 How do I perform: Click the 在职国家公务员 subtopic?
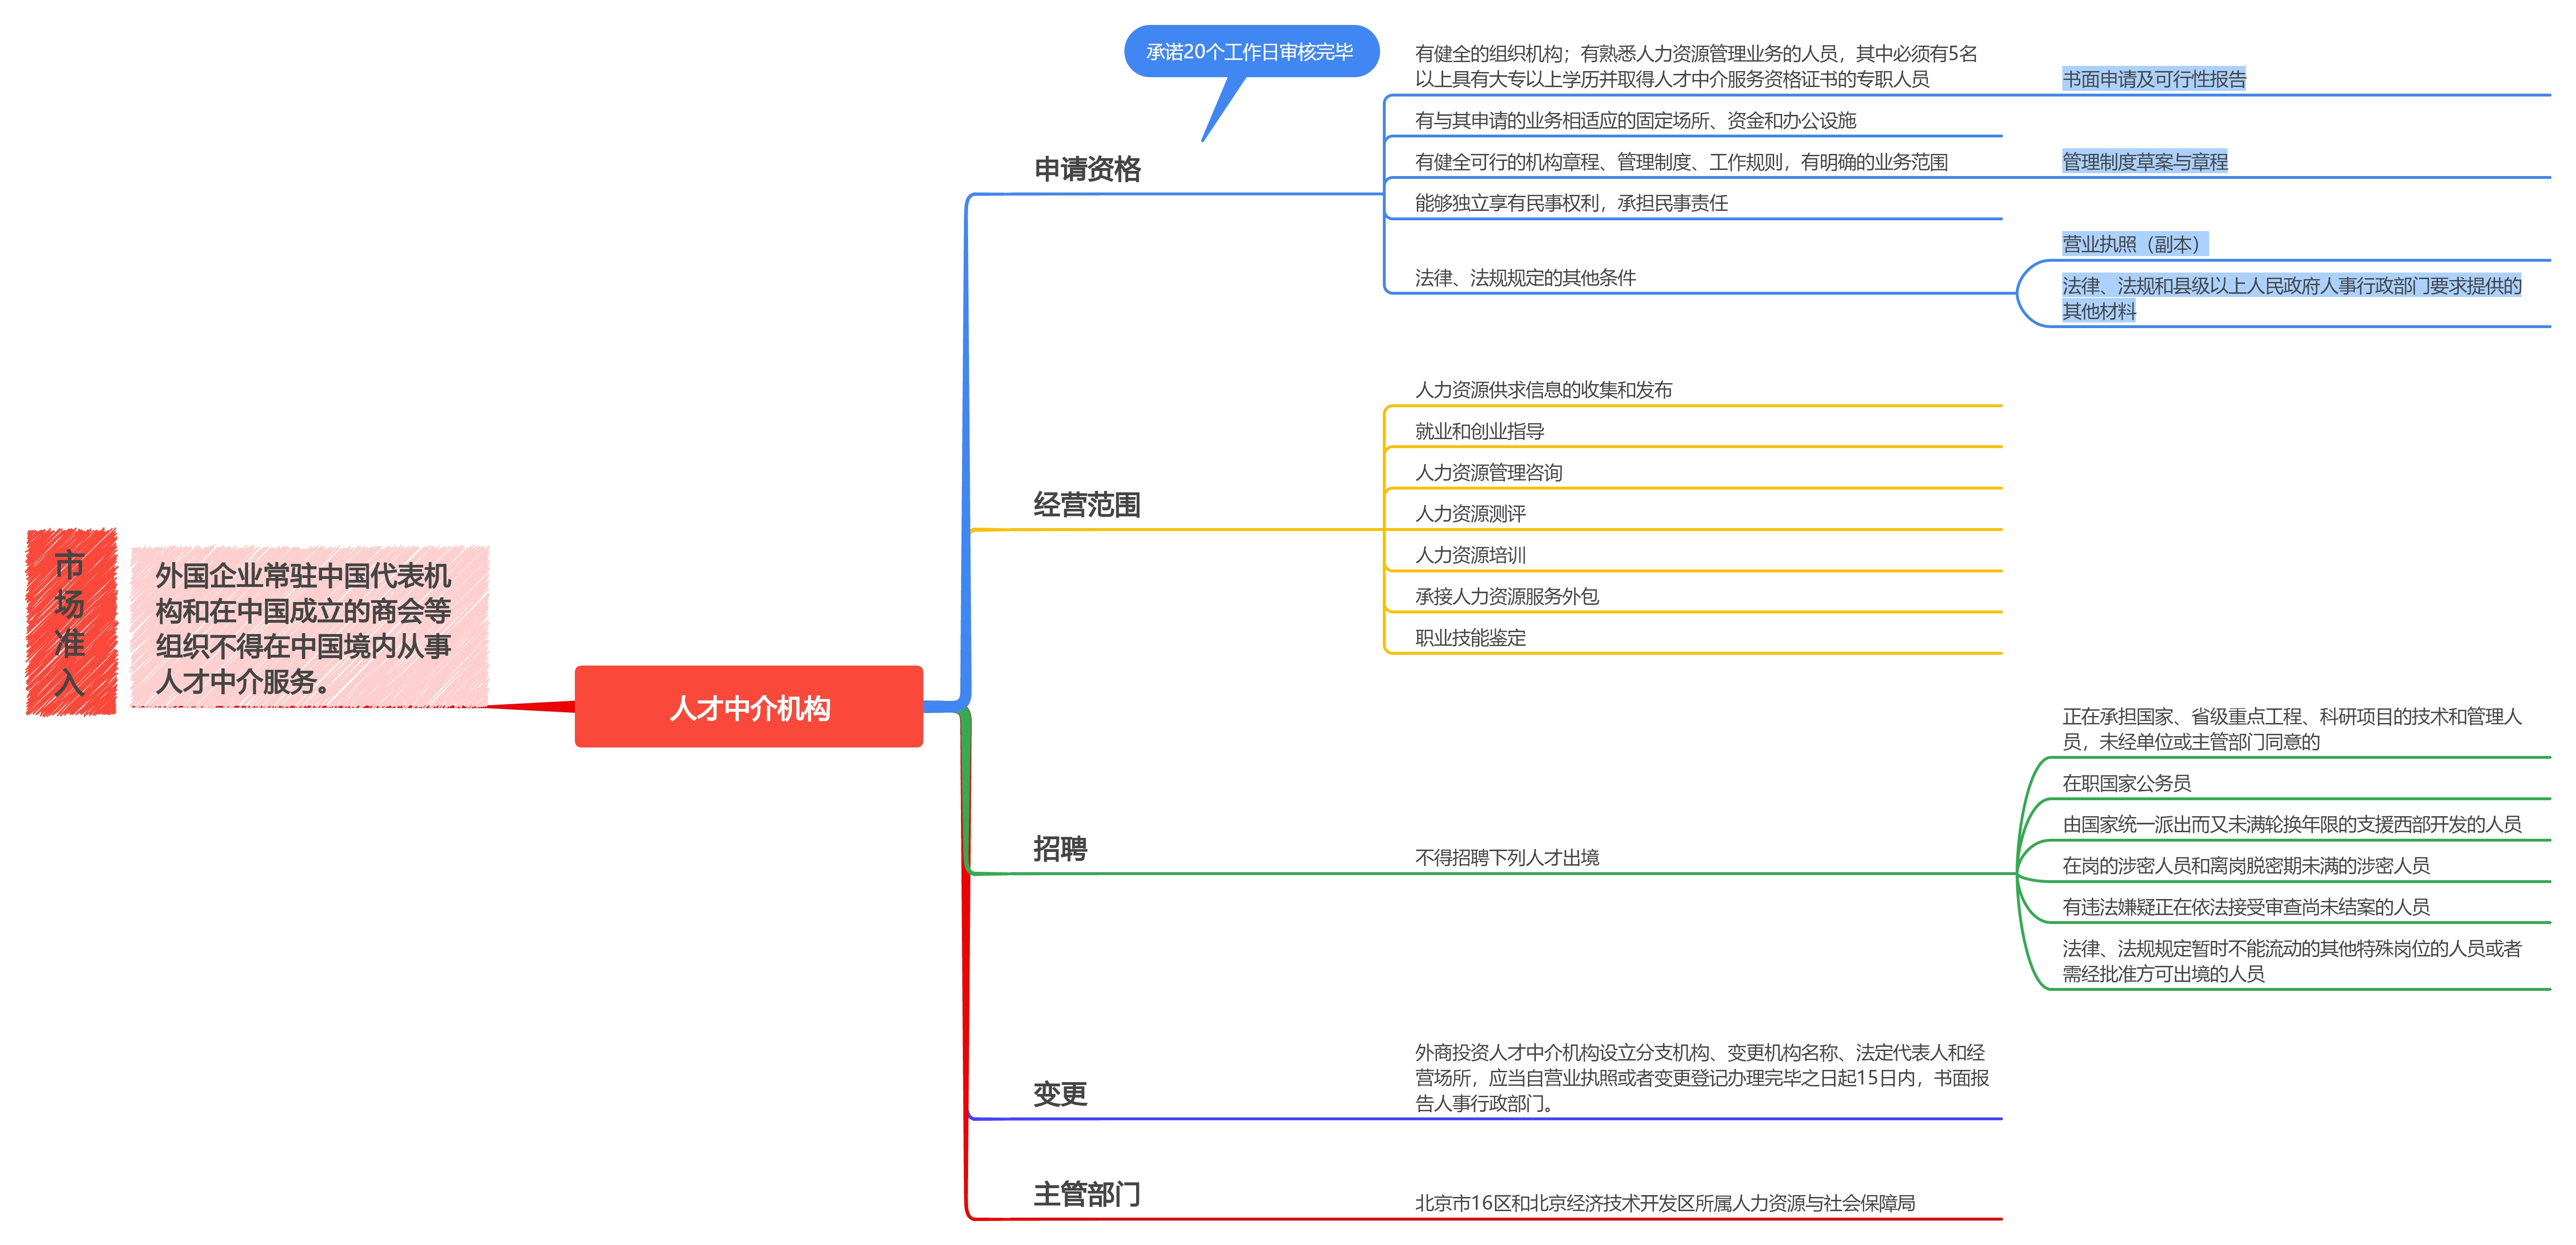pyautogui.click(x=2126, y=783)
